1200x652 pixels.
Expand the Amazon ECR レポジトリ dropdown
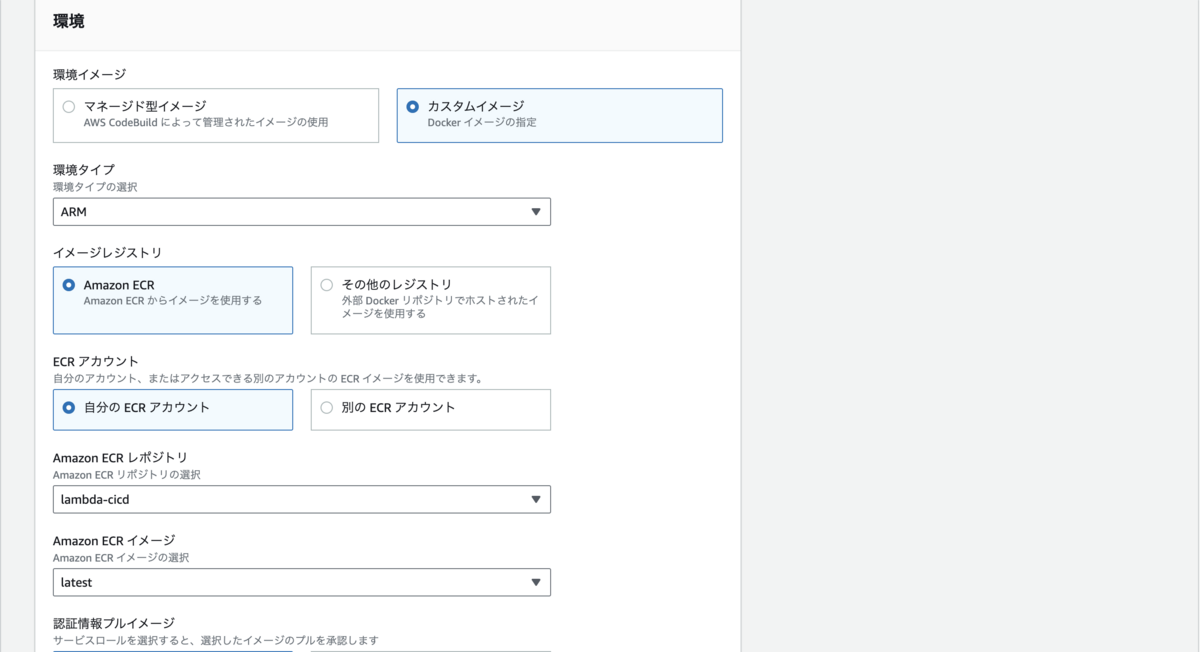click(301, 499)
